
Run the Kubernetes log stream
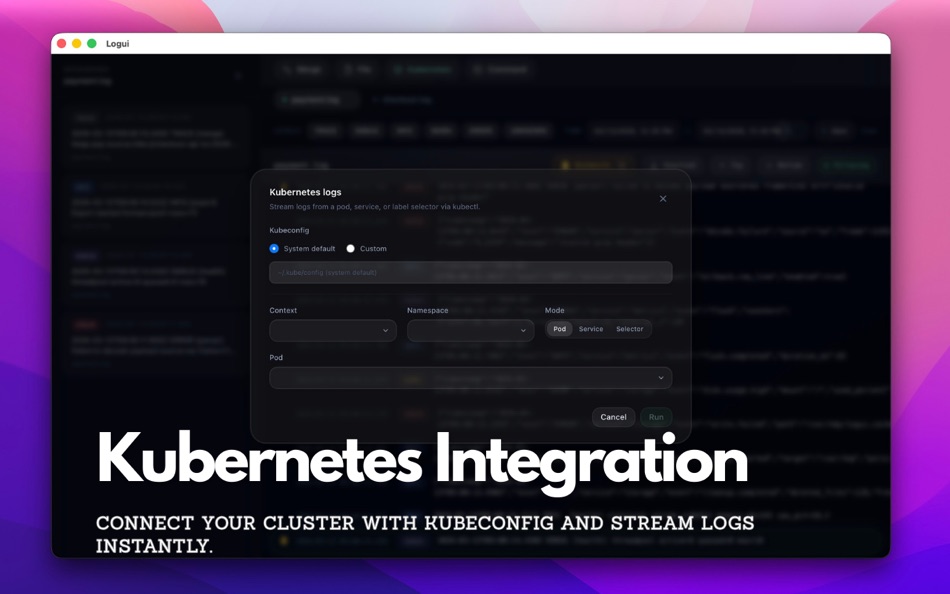coord(656,417)
